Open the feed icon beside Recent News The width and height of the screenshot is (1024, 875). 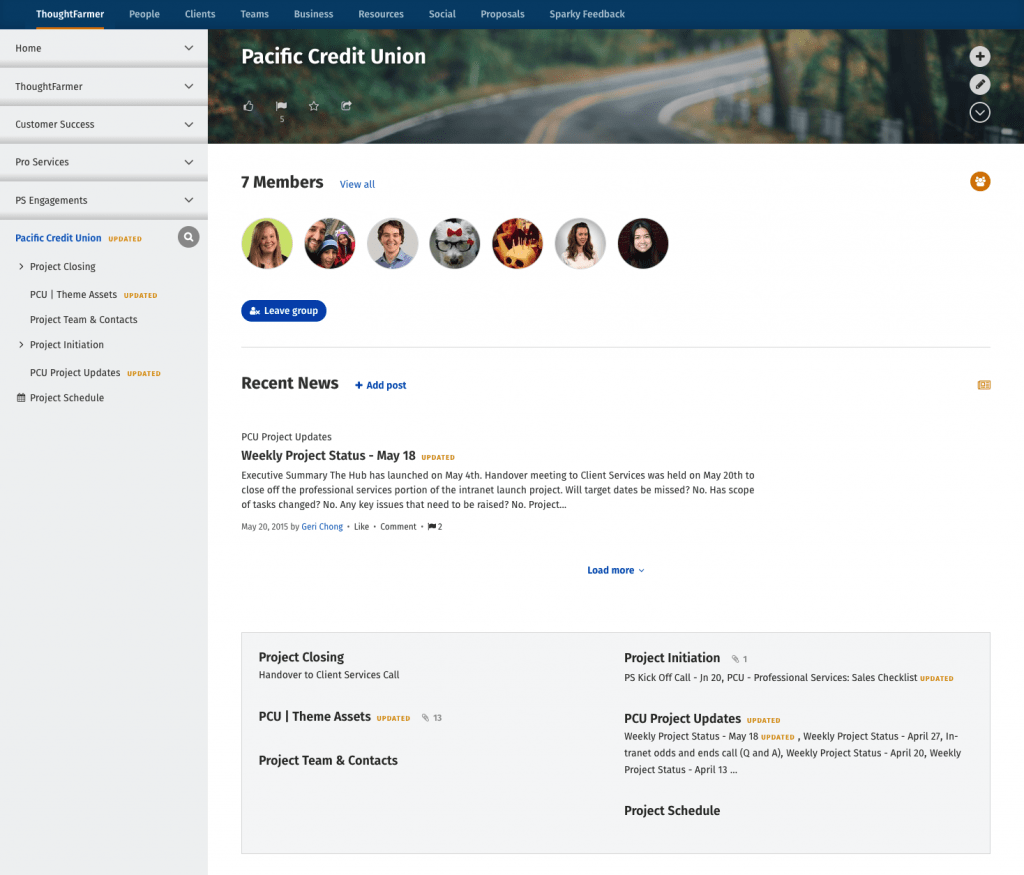pos(983,384)
